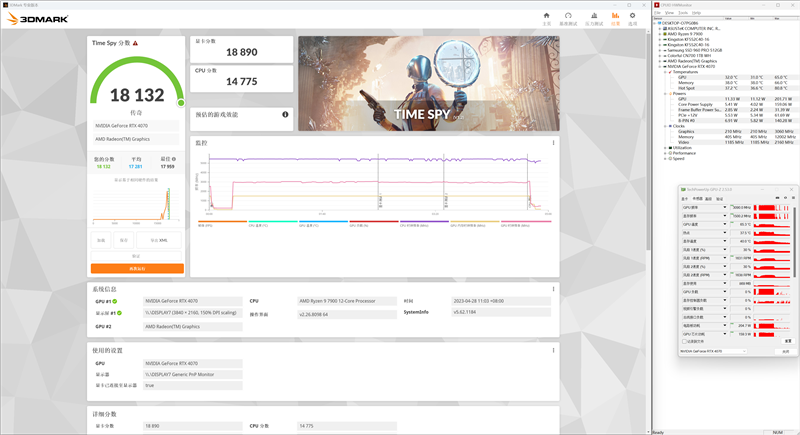Open the three-dot menu of 使用的设置 panel
This screenshot has width=800, height=435.
pos(553,350)
